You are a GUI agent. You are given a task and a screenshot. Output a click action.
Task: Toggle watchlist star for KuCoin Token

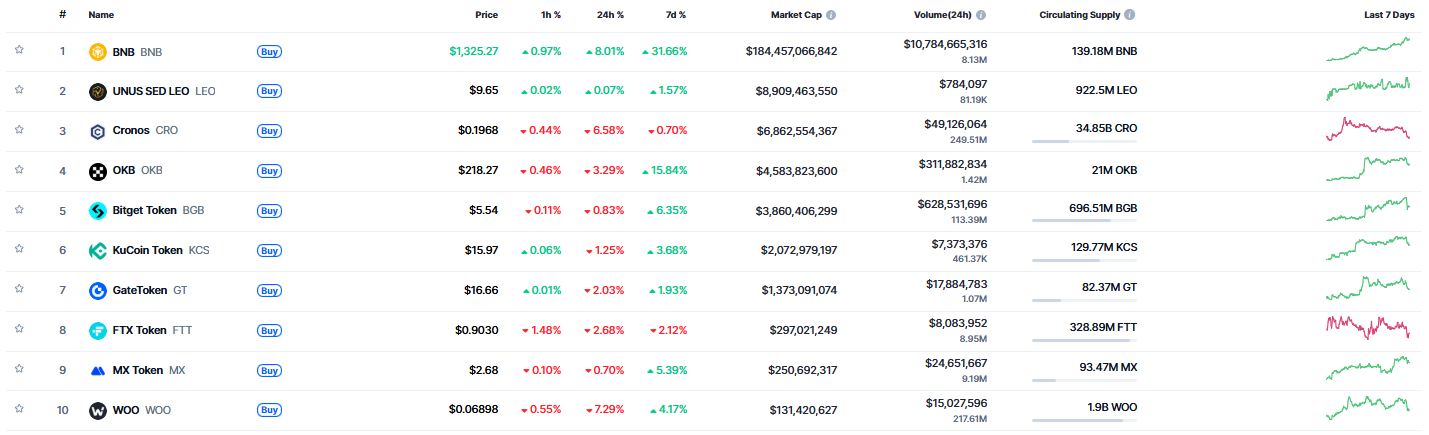click(19, 250)
